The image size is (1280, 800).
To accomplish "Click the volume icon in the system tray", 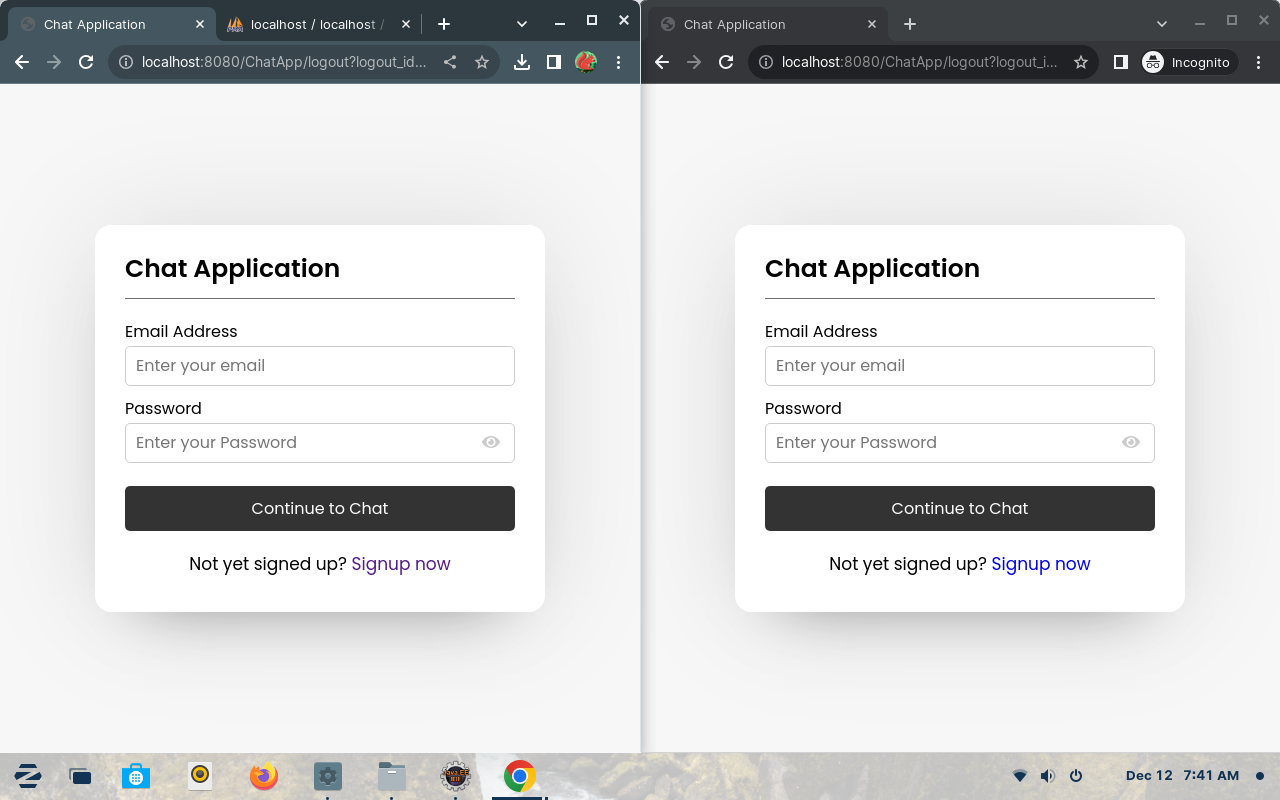I will [1047, 776].
